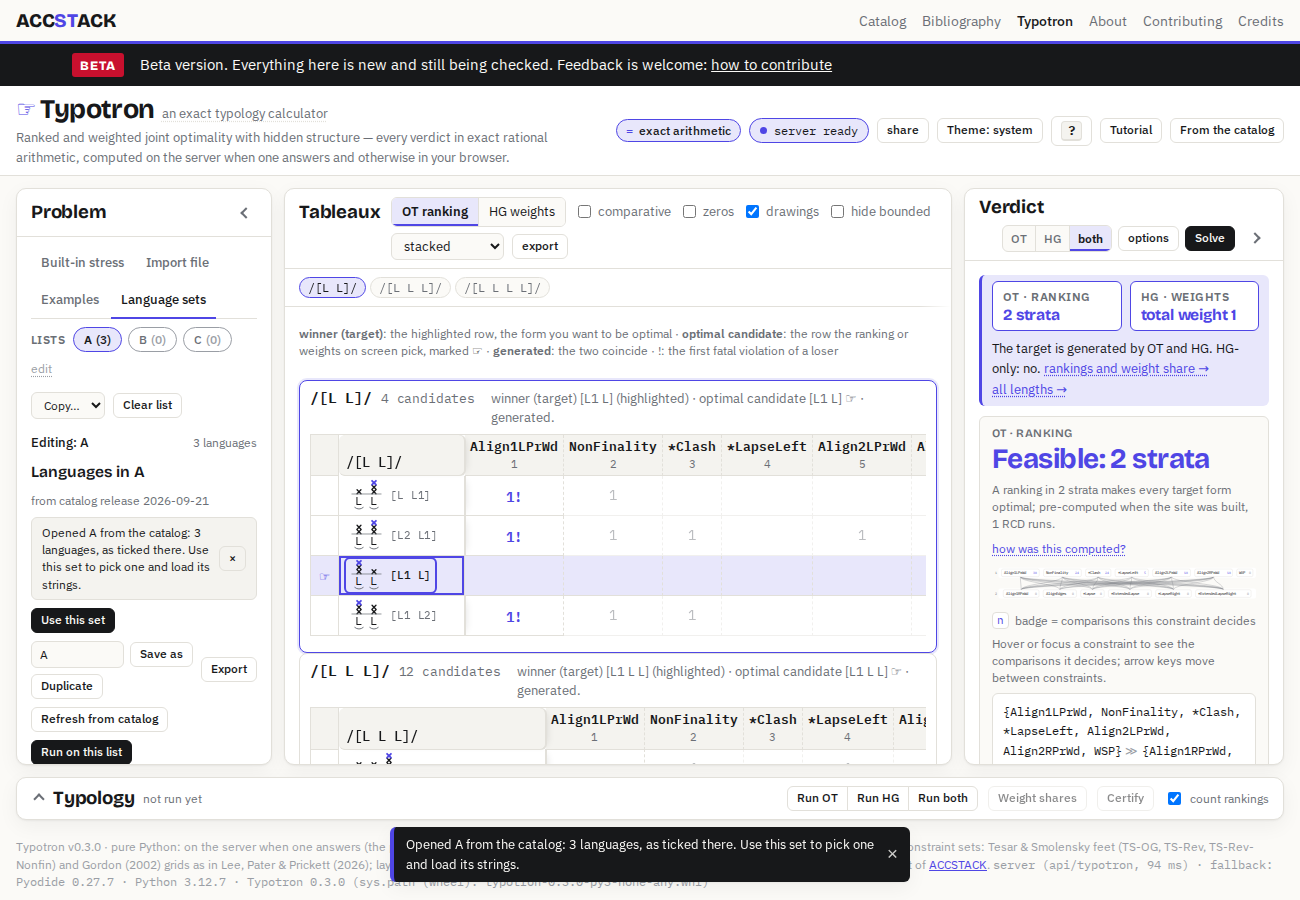This screenshot has height=900, width=1300.
Task: Select list B (0)
Action: tap(152, 340)
